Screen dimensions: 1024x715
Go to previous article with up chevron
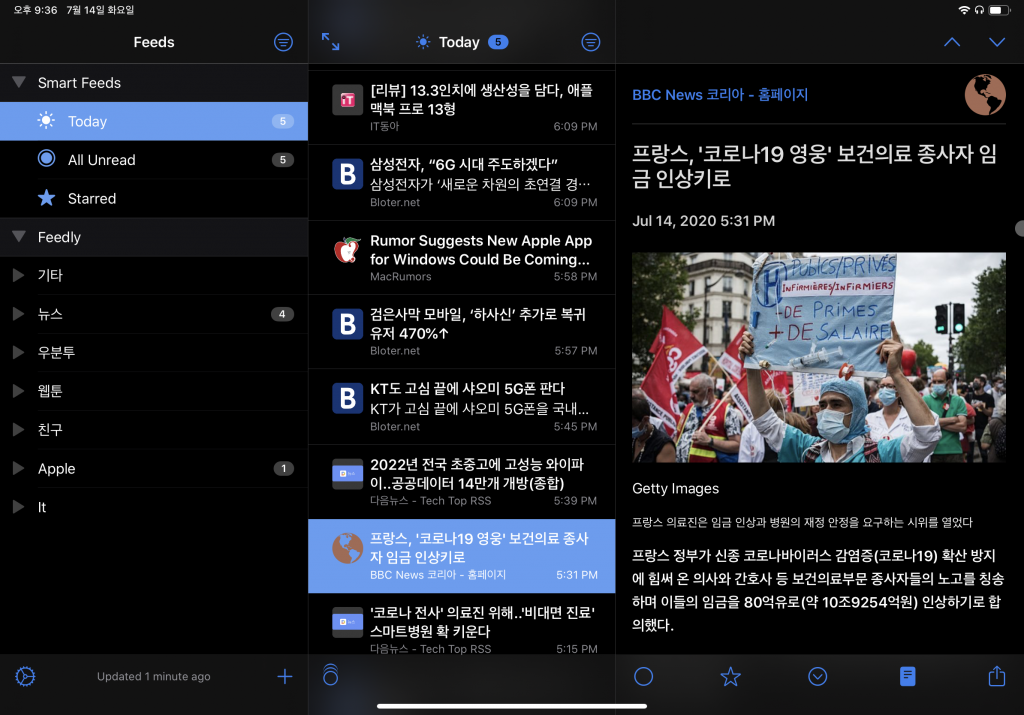pos(952,42)
